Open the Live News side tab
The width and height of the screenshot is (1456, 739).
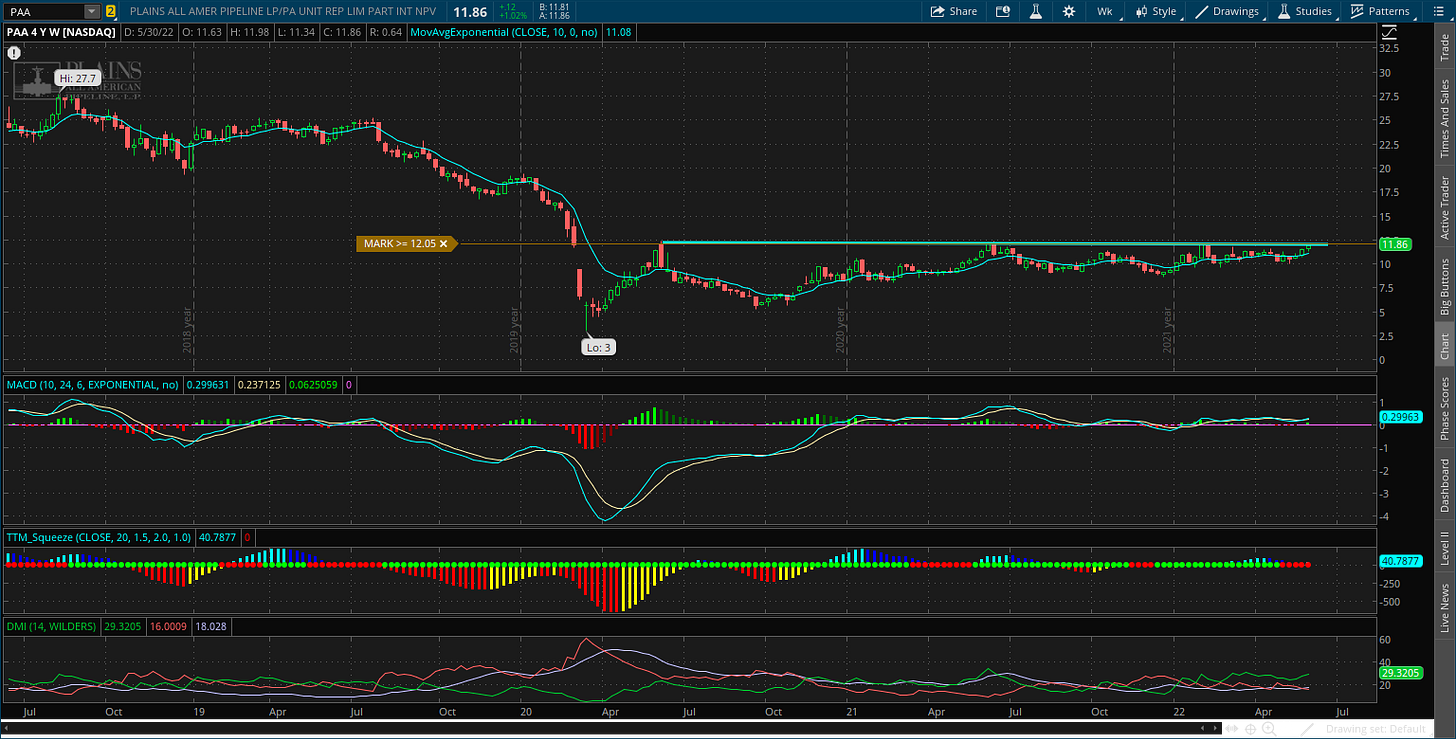1444,608
